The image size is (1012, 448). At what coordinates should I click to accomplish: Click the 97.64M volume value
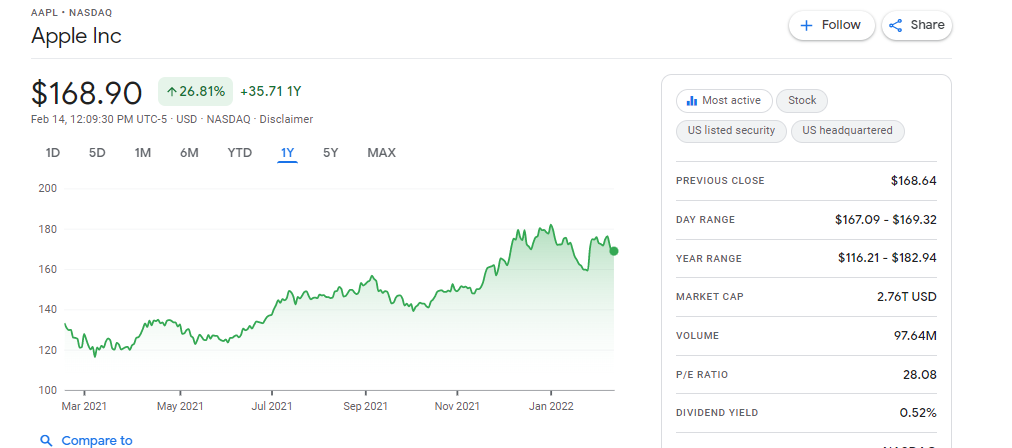915,336
